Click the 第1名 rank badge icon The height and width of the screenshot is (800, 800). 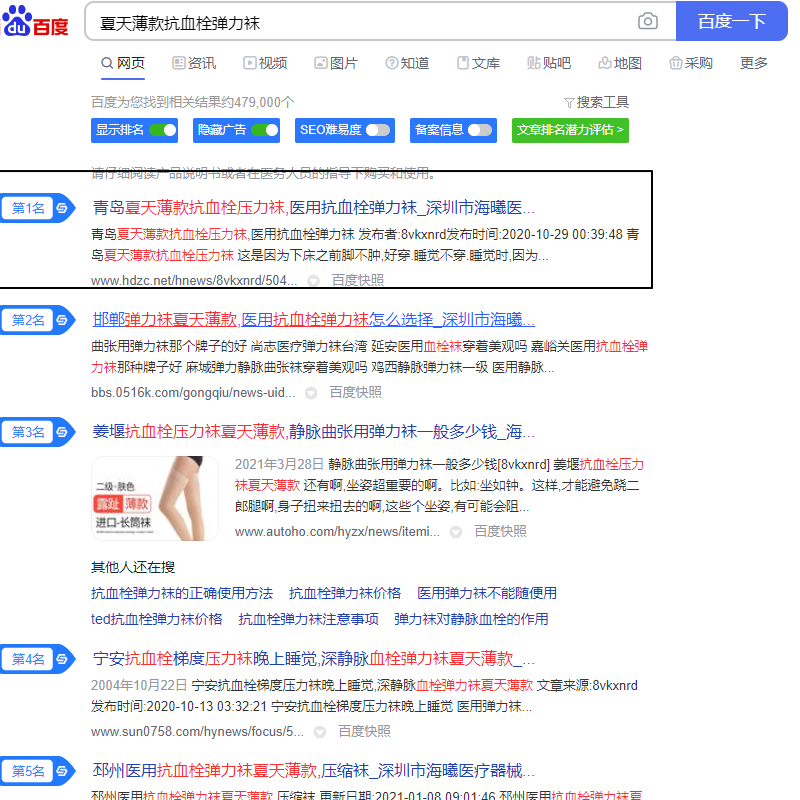[38, 208]
